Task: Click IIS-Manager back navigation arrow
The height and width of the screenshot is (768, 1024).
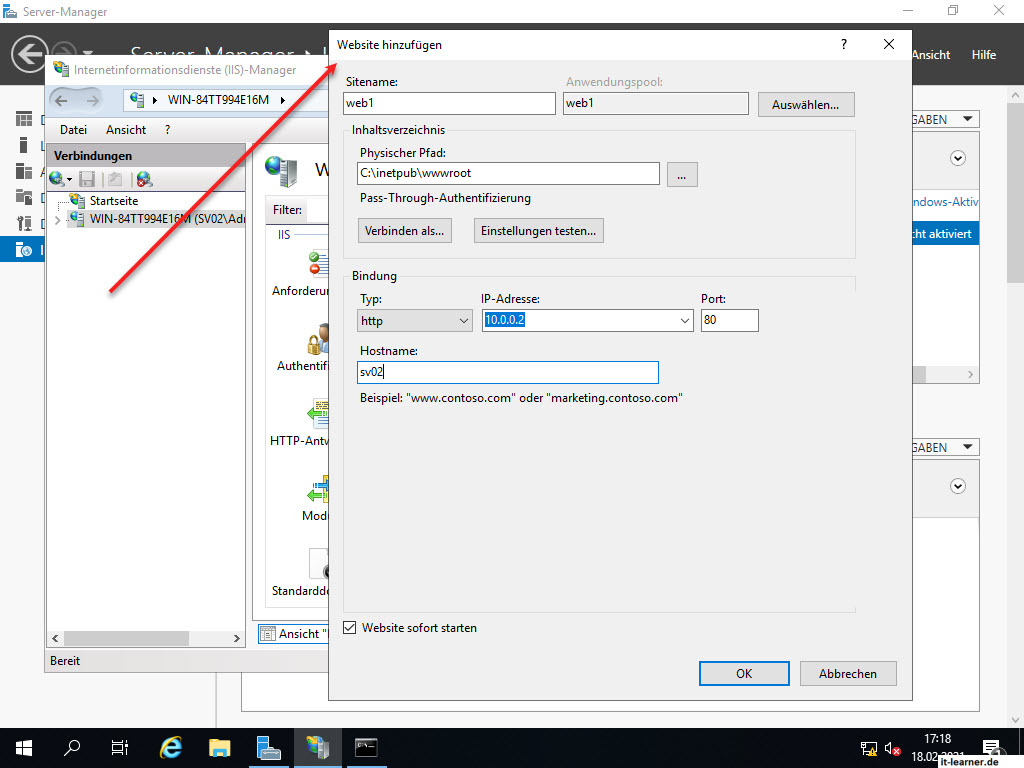Action: pos(61,100)
